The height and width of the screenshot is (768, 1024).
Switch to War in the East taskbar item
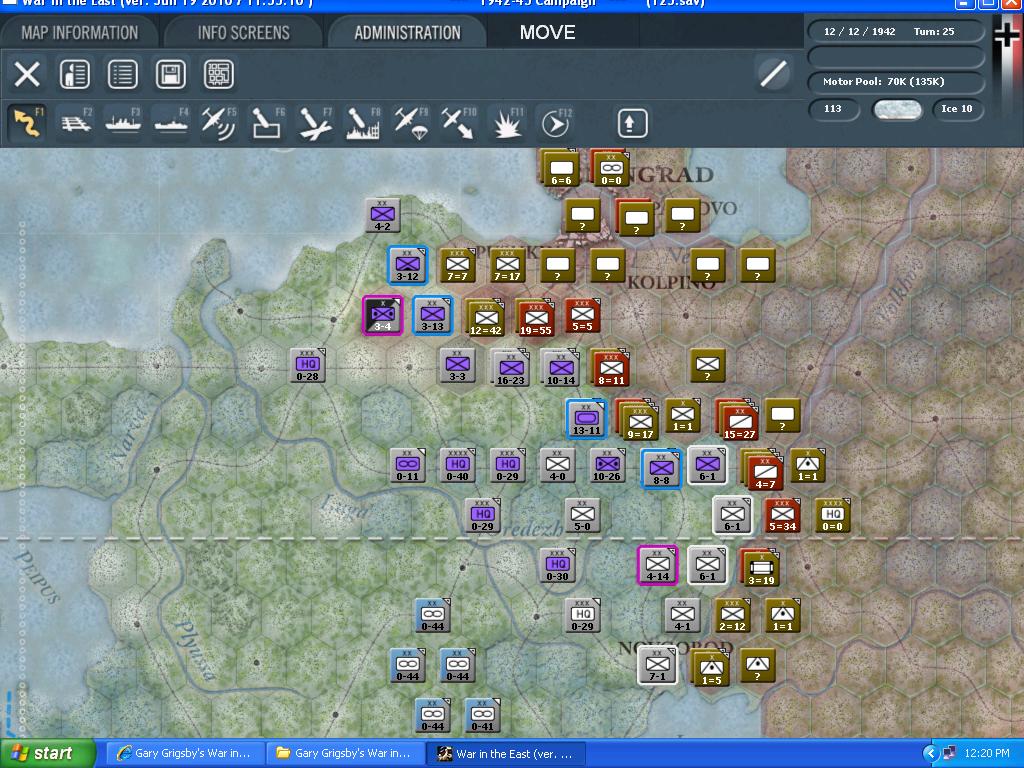[x=505, y=754]
